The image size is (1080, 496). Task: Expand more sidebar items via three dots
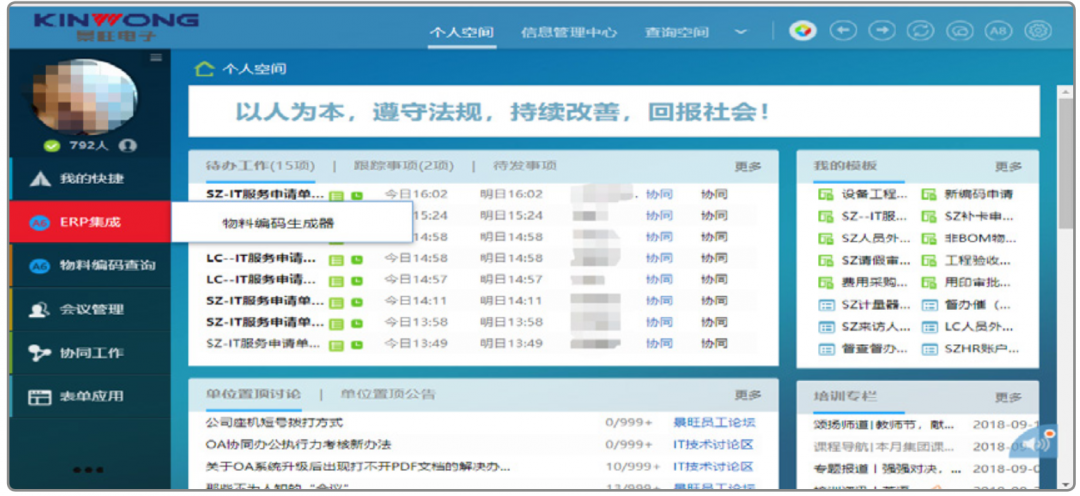pyautogui.click(x=88, y=469)
